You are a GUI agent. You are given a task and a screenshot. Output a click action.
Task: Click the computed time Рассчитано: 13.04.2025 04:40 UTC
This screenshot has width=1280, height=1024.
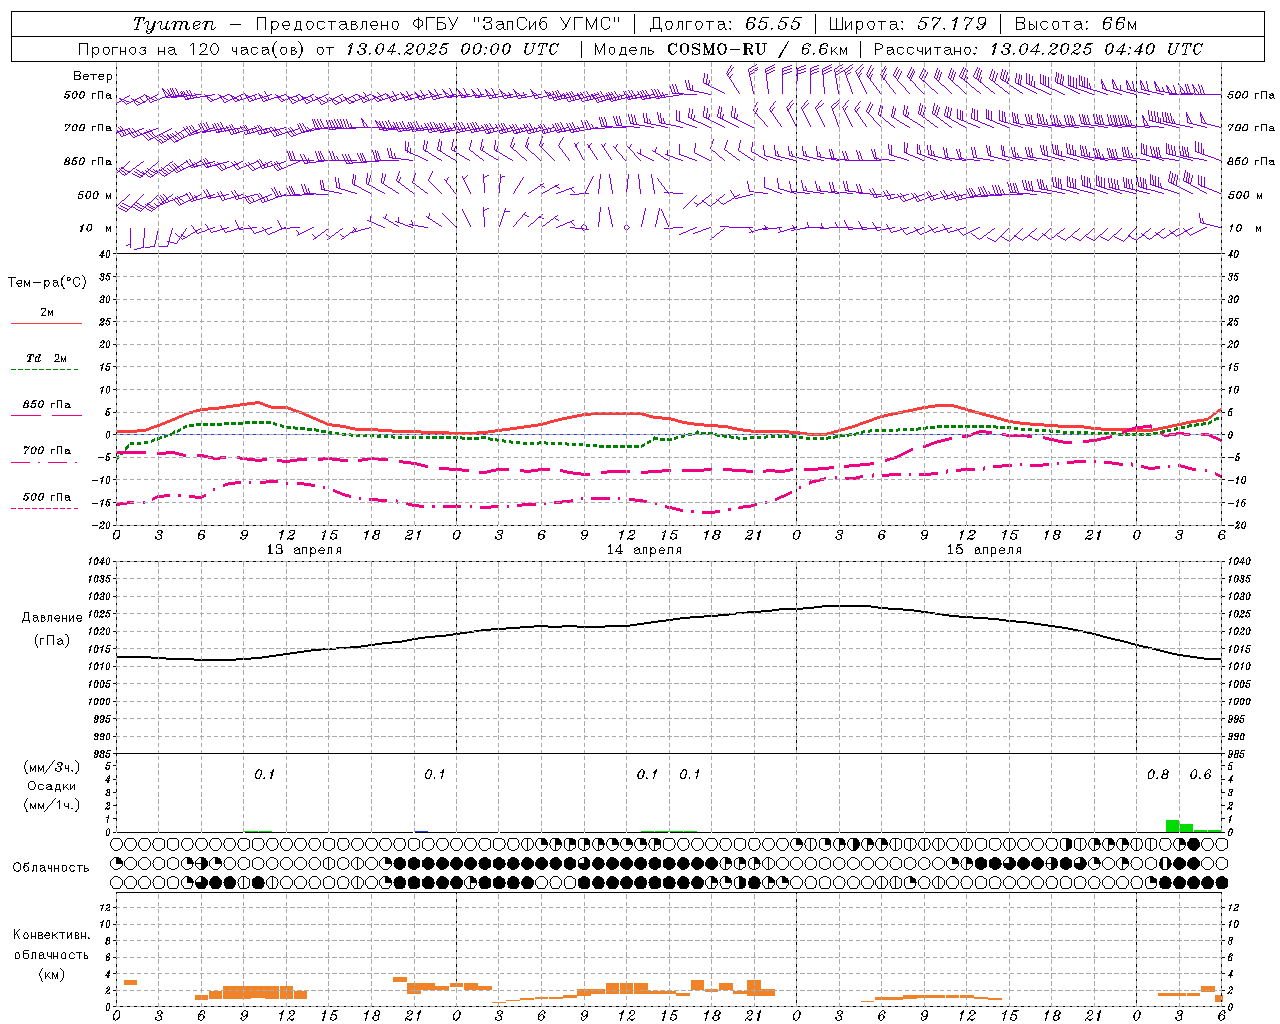(1038, 49)
